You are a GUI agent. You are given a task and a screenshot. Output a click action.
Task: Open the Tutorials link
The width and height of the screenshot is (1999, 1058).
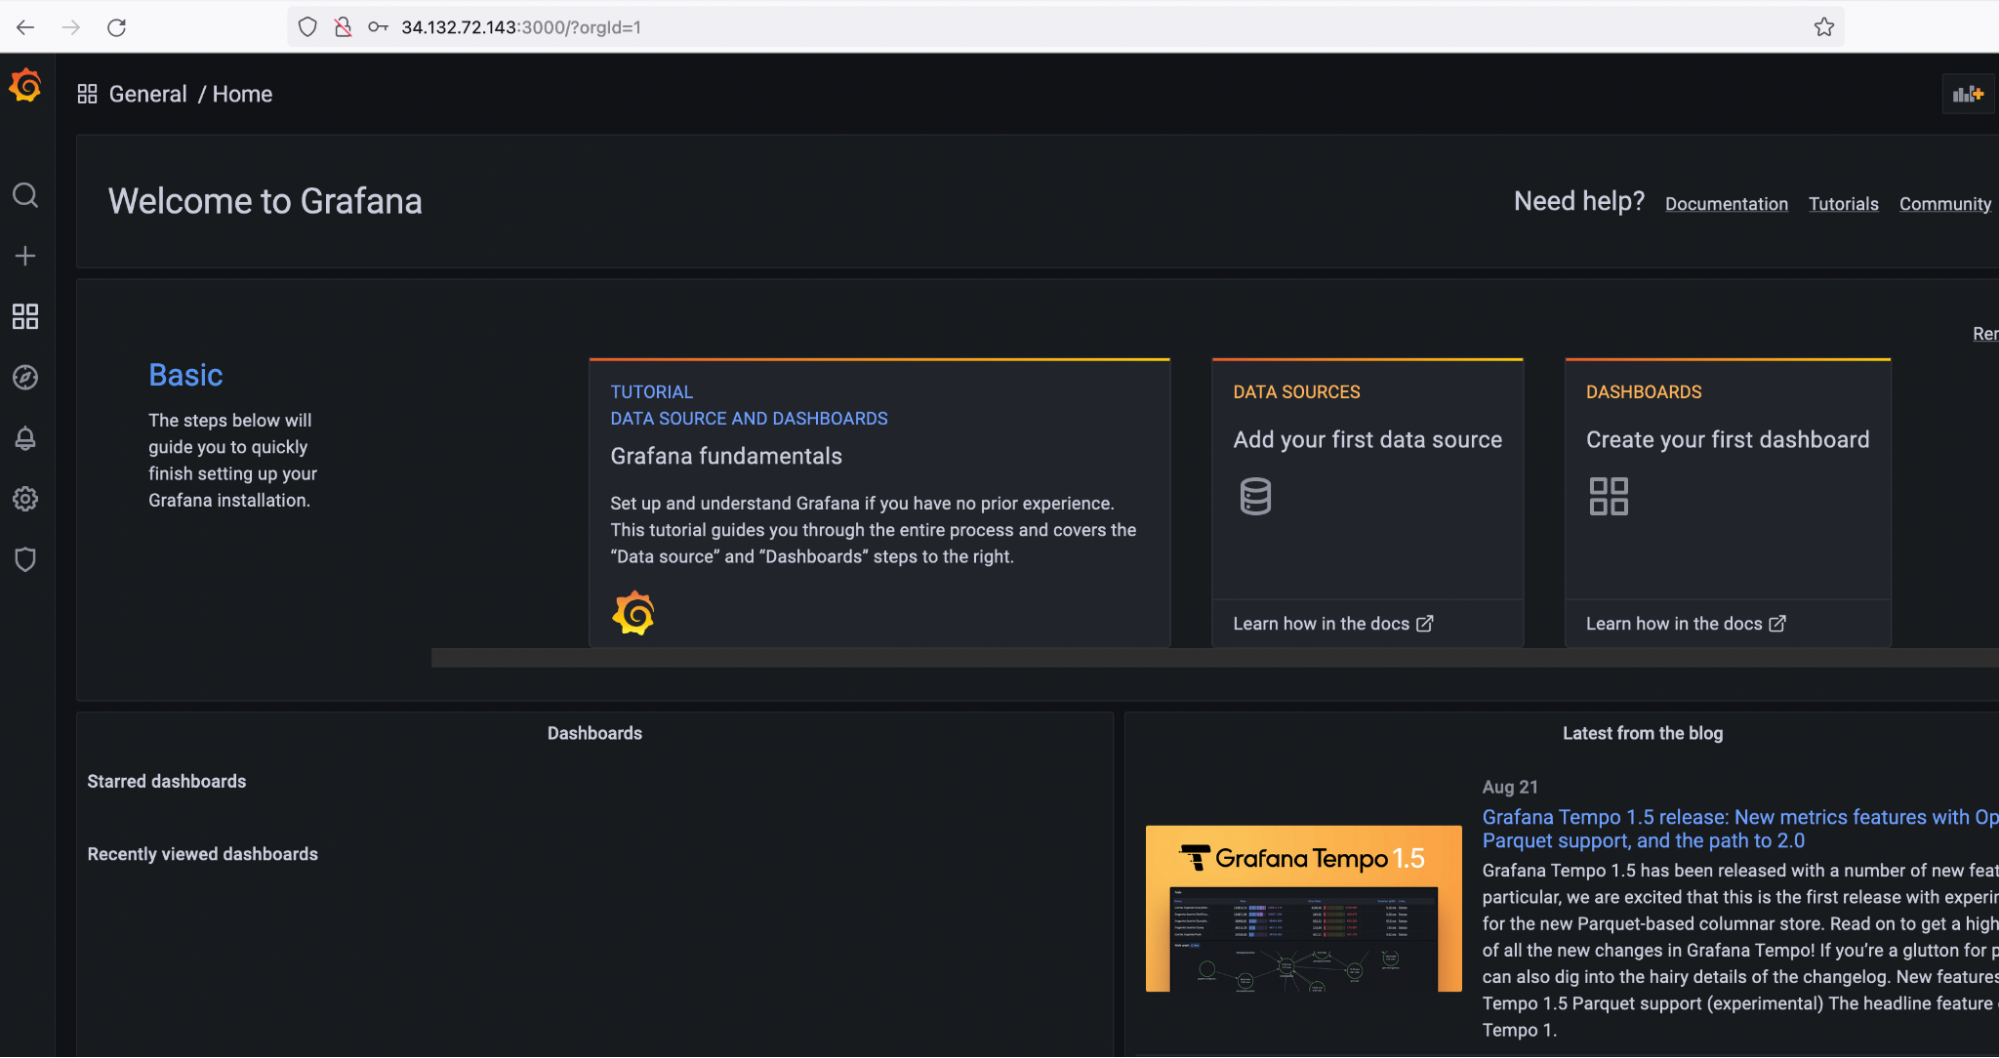pos(1843,204)
